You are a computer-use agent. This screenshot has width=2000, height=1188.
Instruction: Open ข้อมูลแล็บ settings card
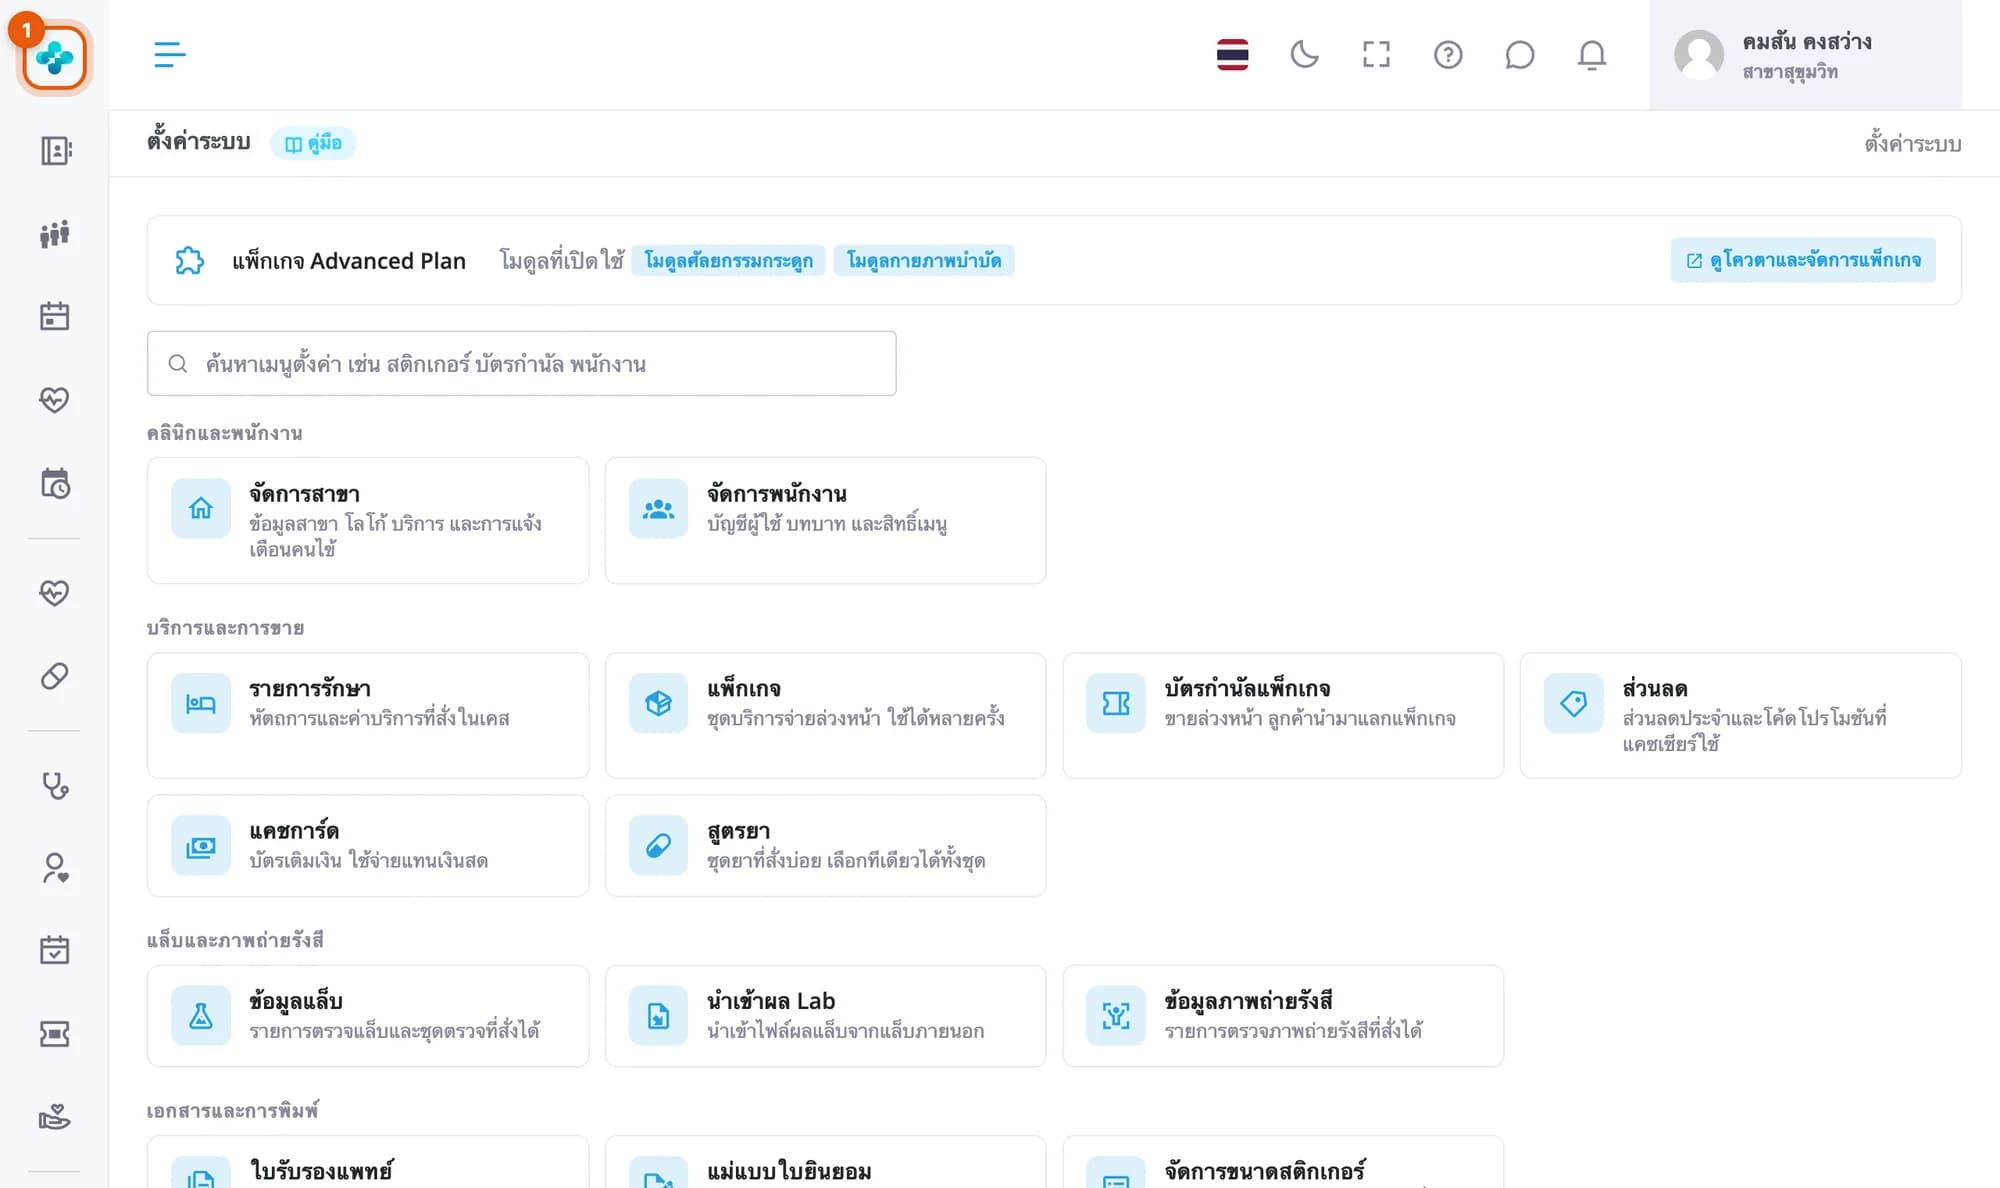pyautogui.click(x=368, y=1015)
